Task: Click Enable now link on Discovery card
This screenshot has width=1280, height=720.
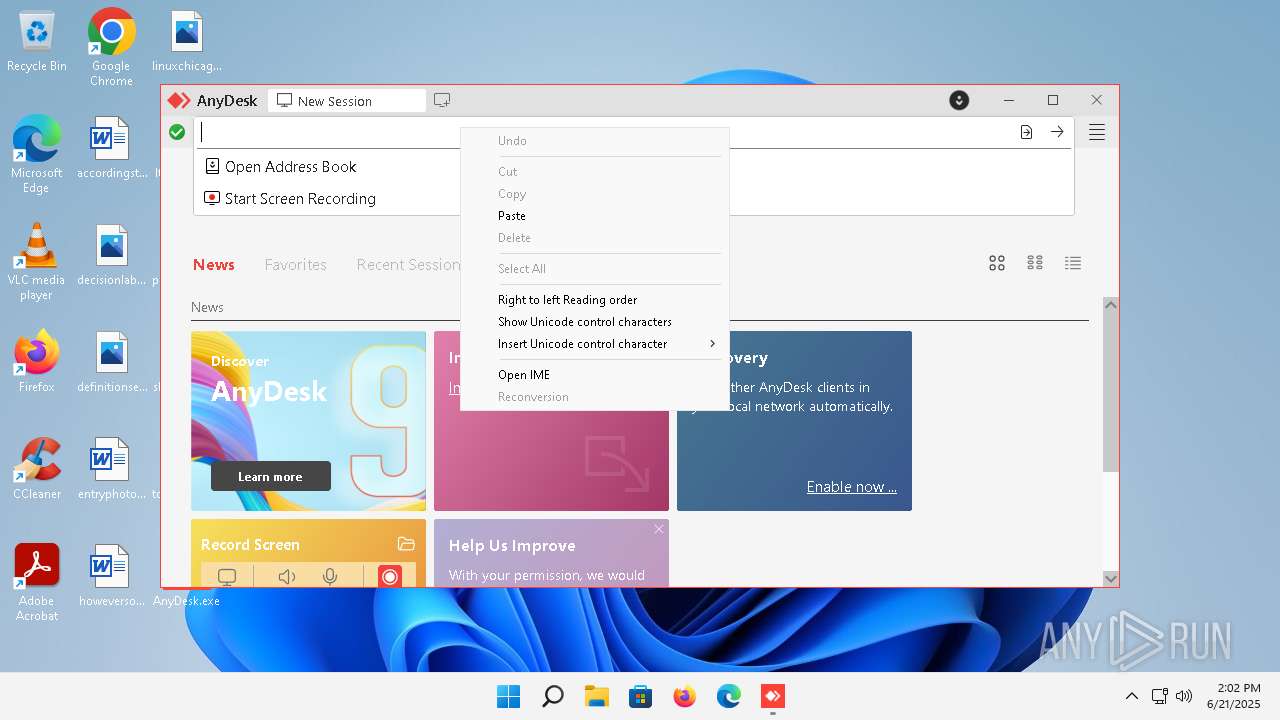Action: point(851,487)
